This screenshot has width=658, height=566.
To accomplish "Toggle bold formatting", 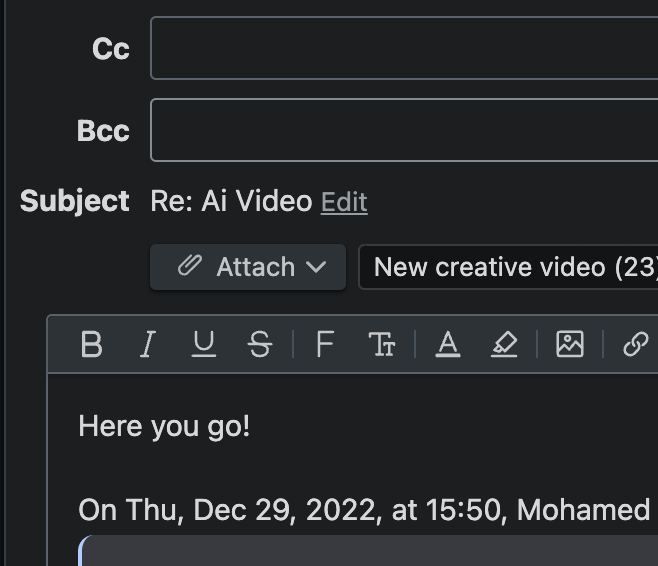I will (92, 345).
